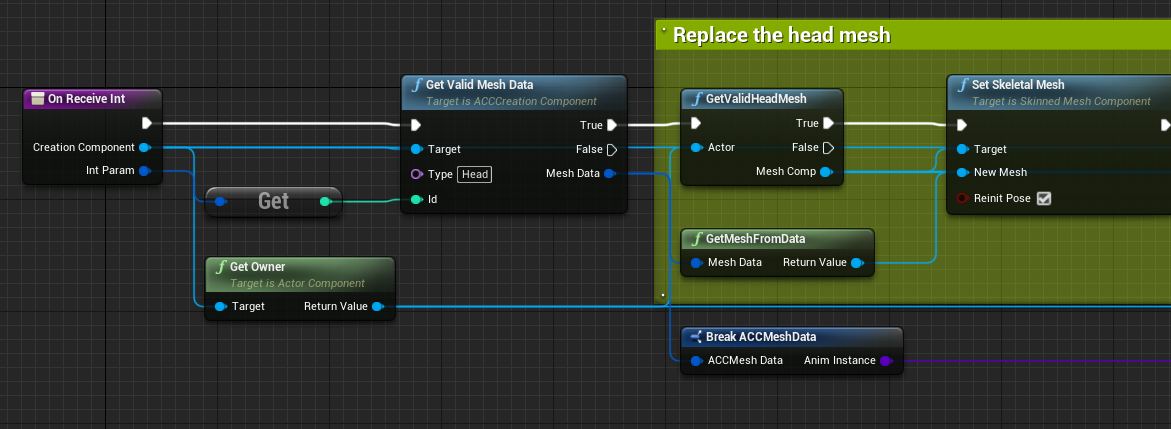This screenshot has height=429, width=1171.
Task: Click the Reinit Pose checkbox
Action: coord(1044,198)
